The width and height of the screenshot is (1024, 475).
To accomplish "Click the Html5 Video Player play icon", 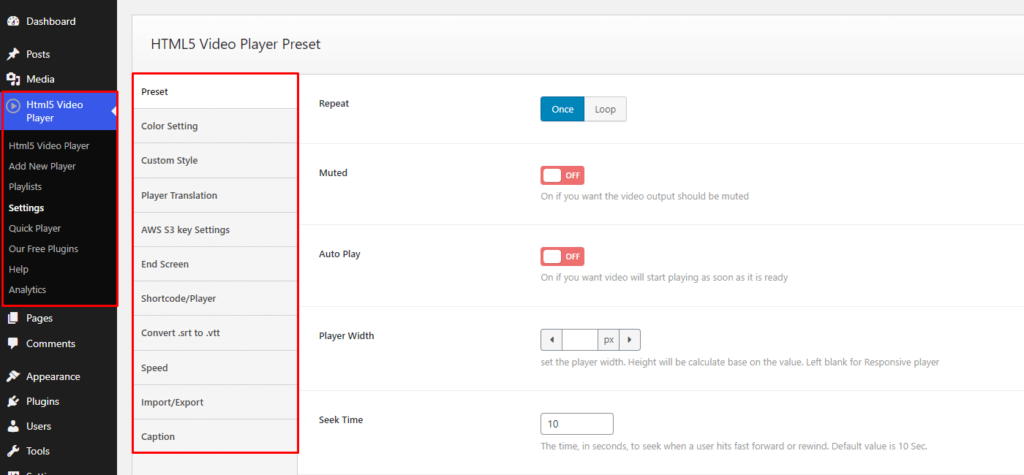I will [13, 105].
